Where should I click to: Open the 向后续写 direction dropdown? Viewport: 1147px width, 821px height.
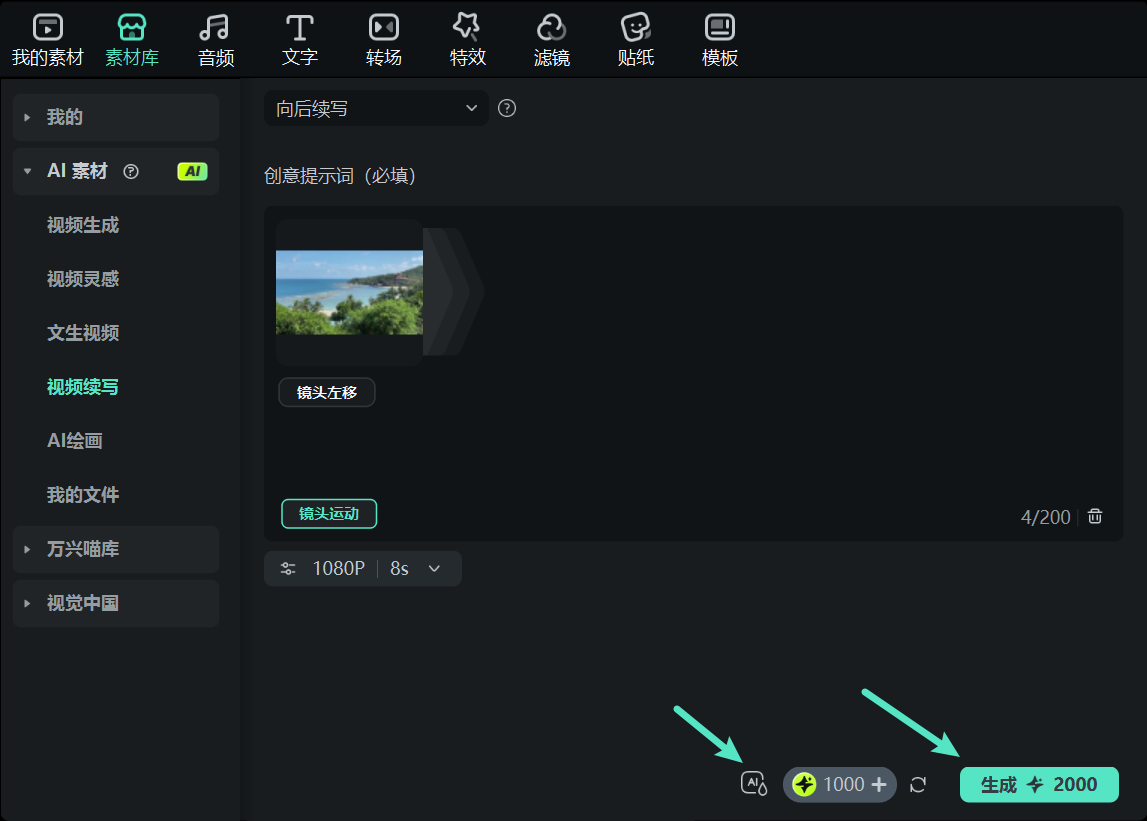tap(376, 108)
